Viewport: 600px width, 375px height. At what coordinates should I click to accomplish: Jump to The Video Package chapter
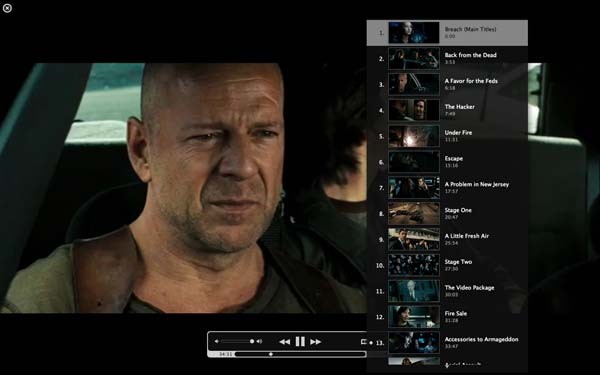point(447,291)
